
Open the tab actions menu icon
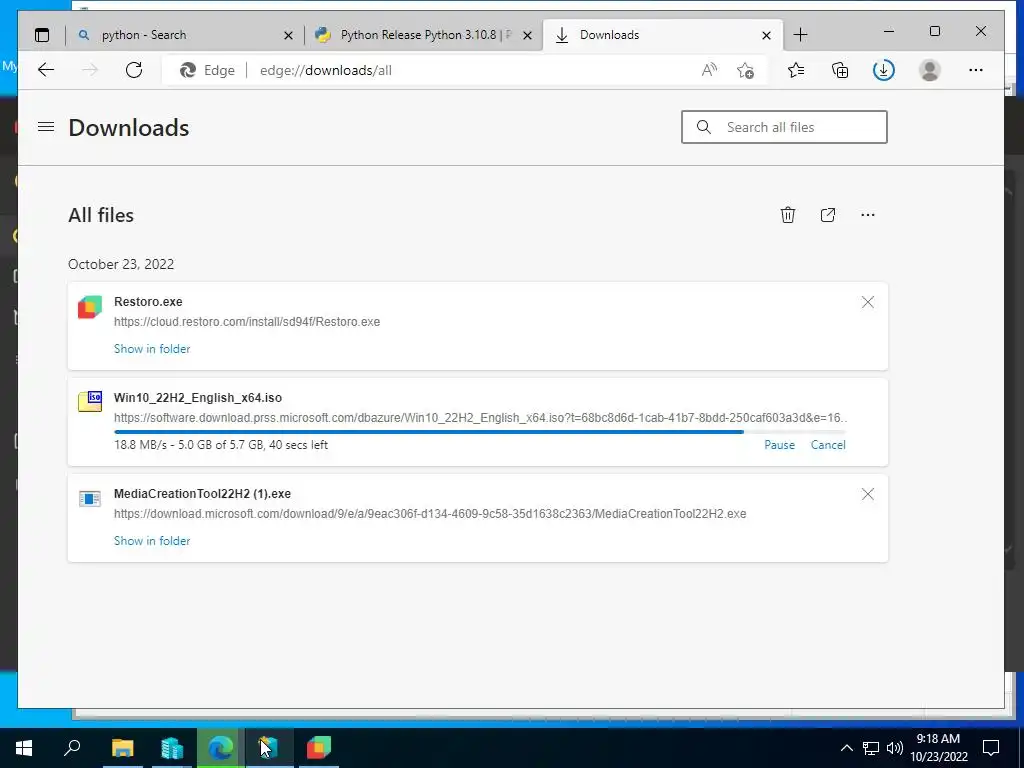(x=42, y=35)
